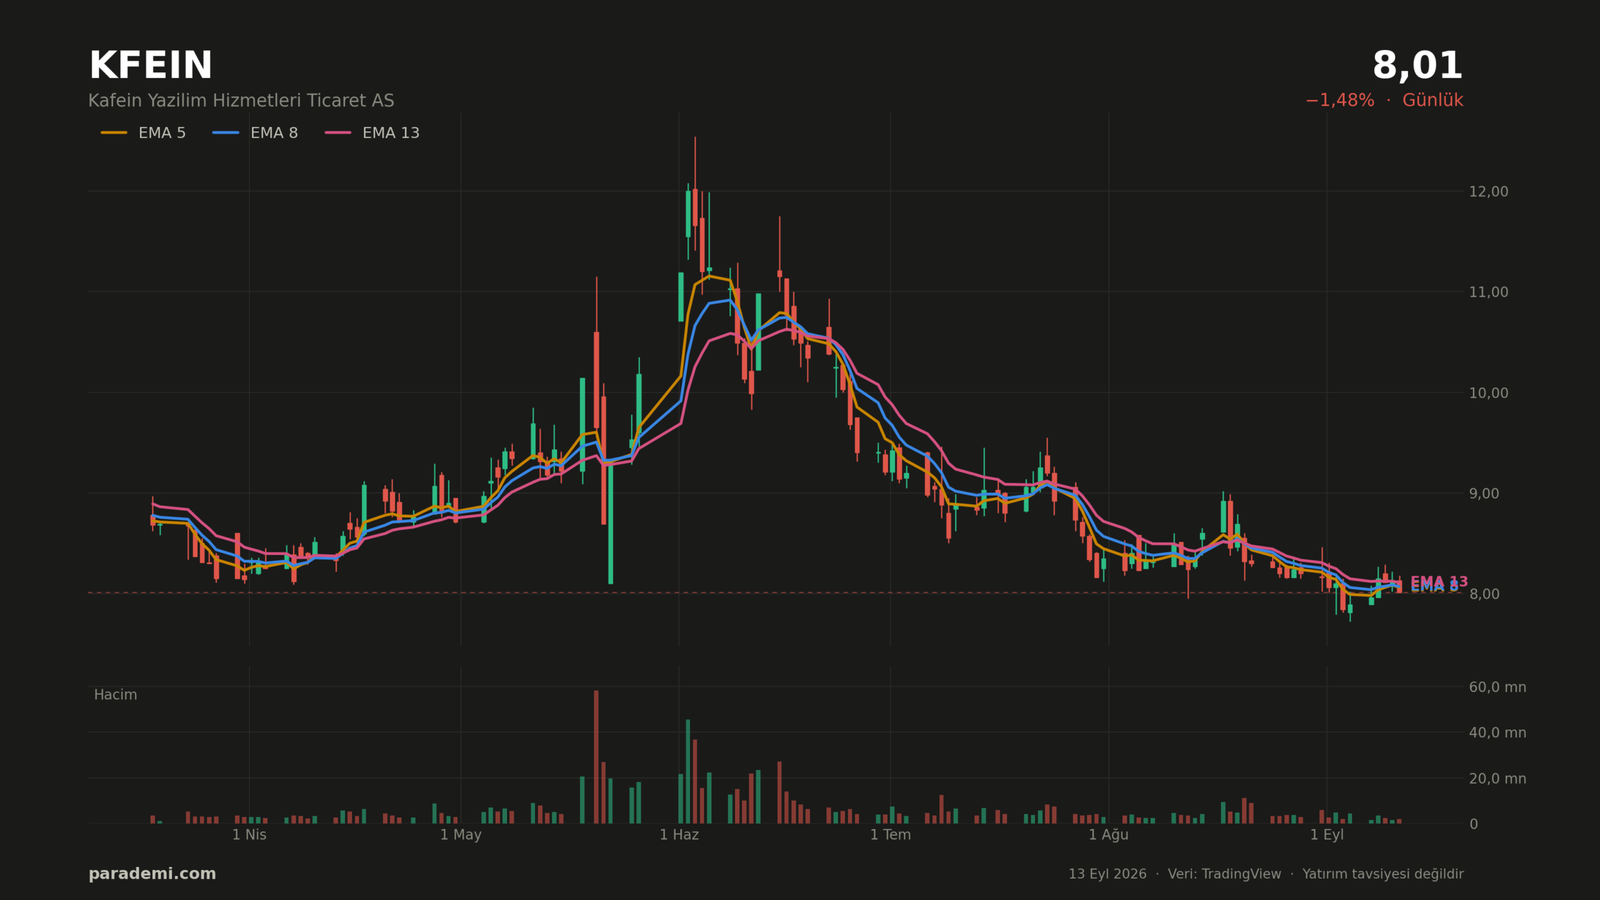Select the EMA 8 legend label
This screenshot has height=900, width=1600.
click(274, 133)
